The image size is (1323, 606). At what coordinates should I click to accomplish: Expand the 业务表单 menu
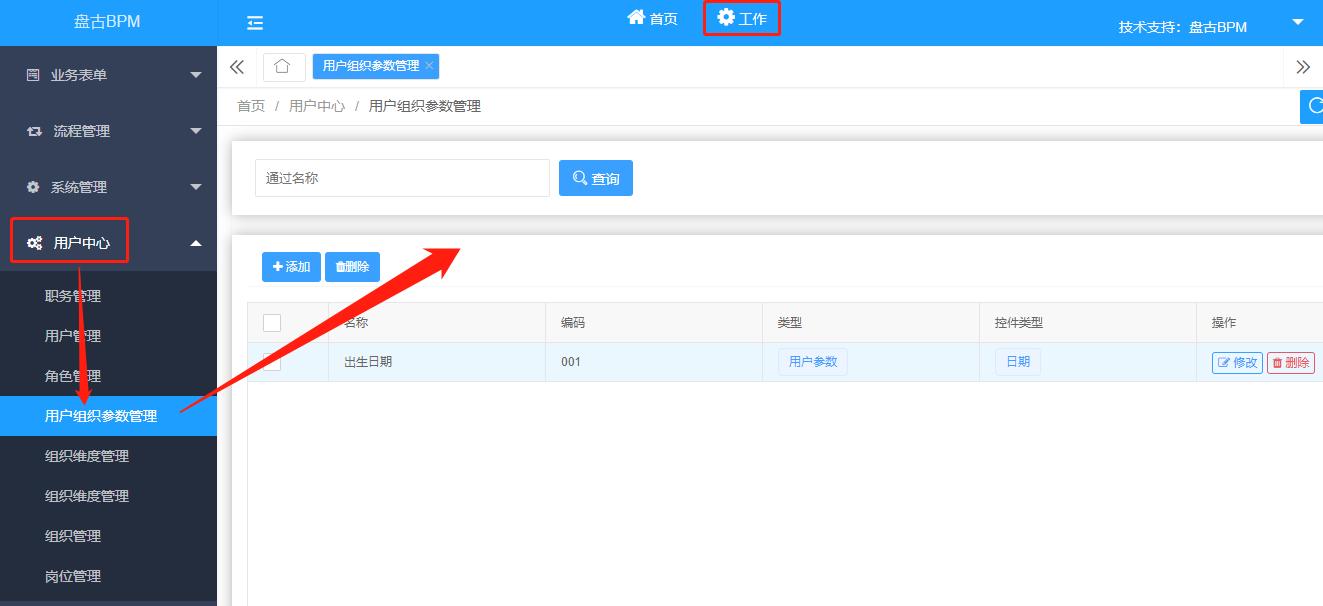pos(108,75)
